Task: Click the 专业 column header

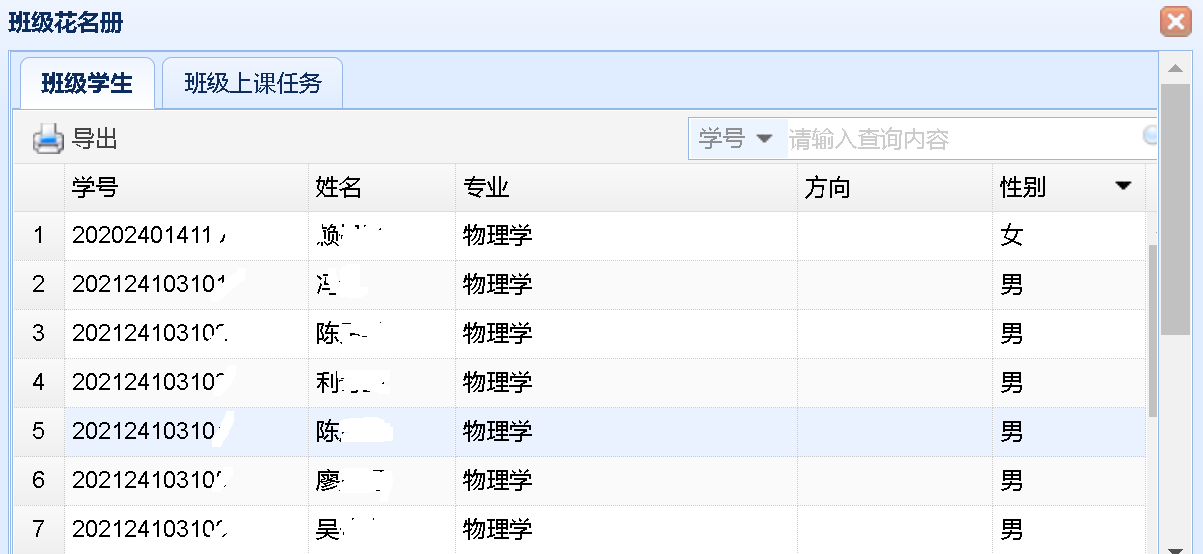Action: (x=625, y=187)
